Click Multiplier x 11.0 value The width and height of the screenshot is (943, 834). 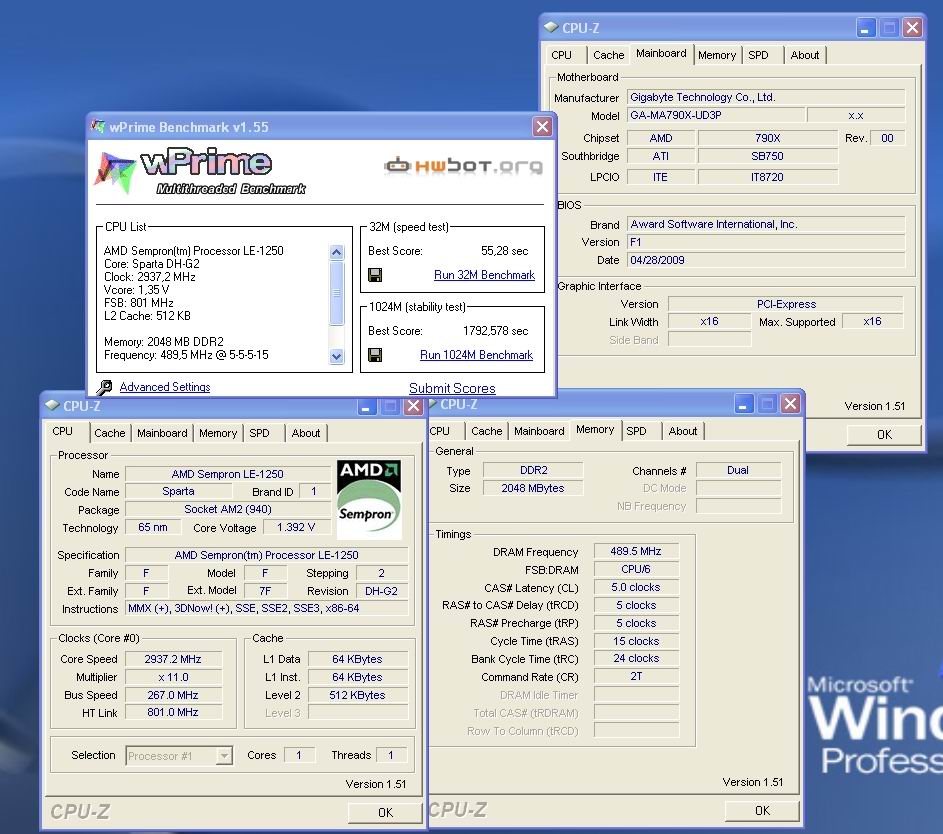click(x=173, y=677)
